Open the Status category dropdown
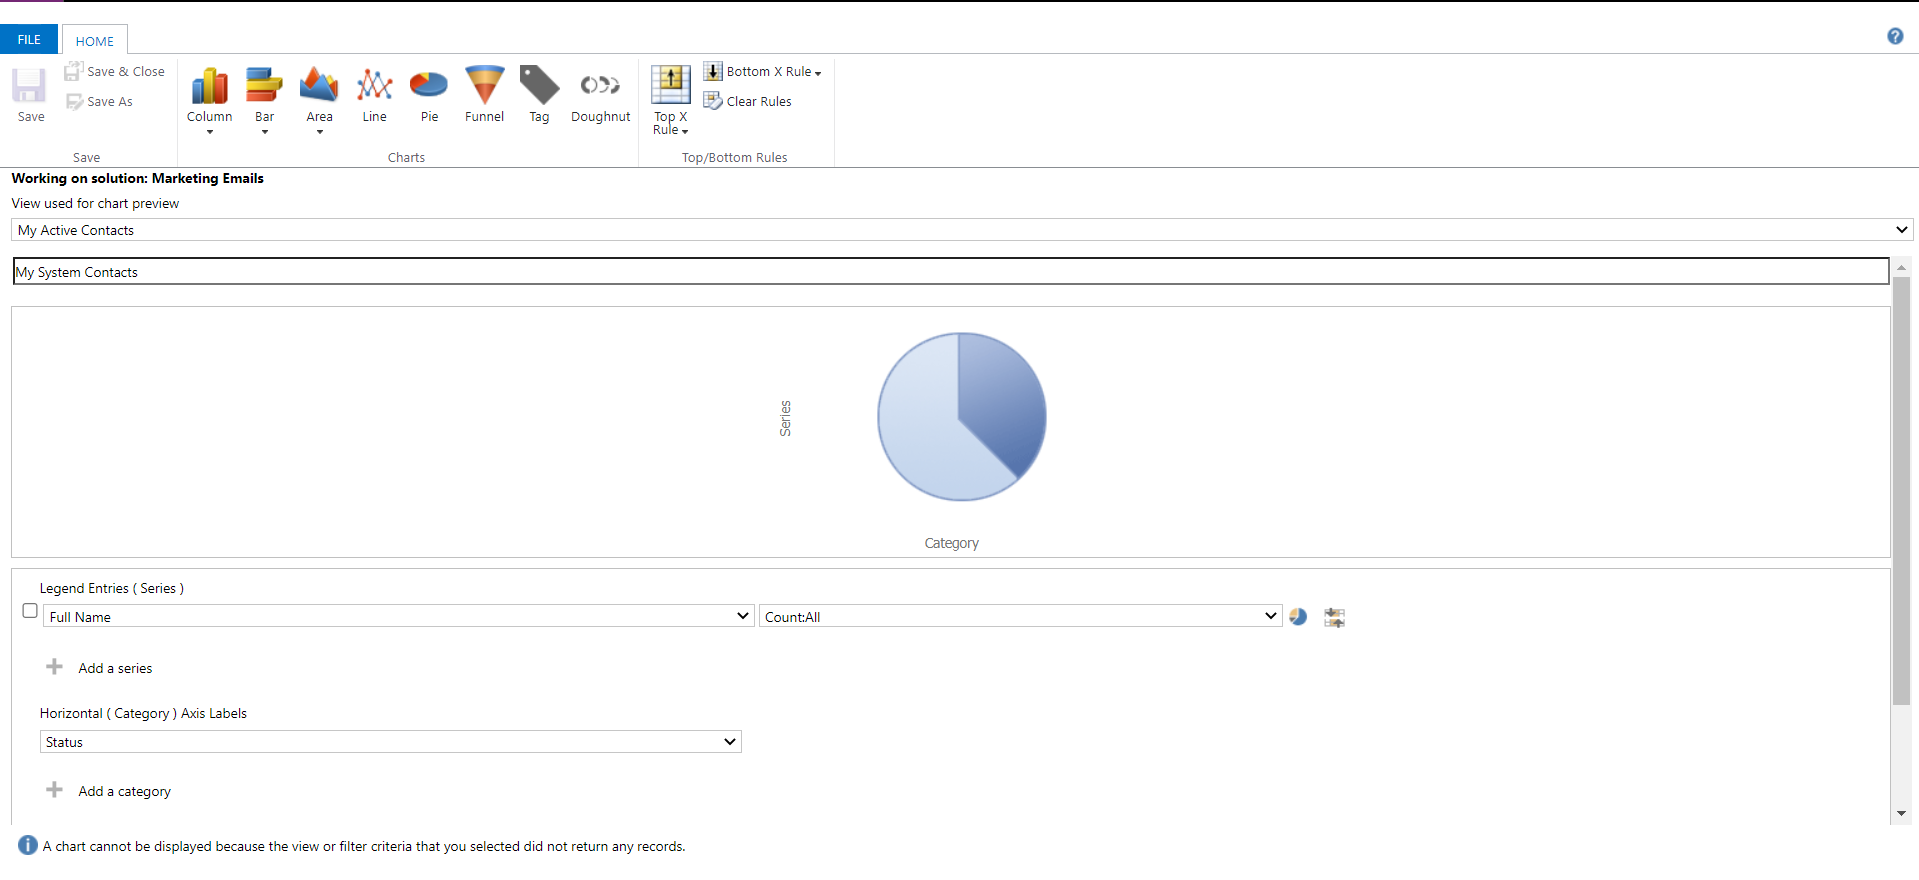 pos(391,741)
